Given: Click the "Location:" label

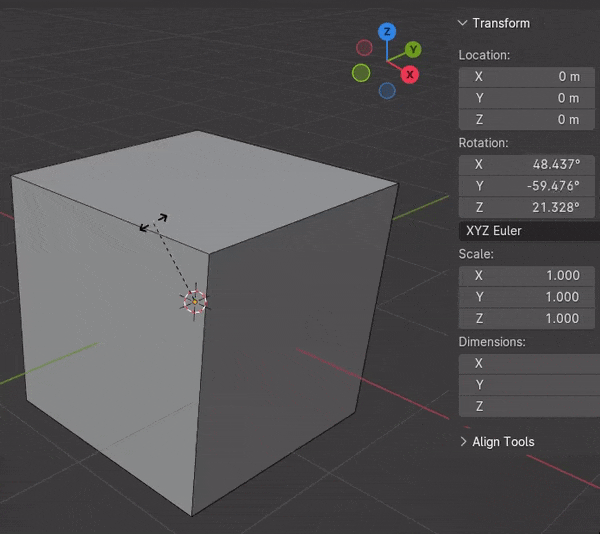Looking at the screenshot, I should click(x=484, y=55).
